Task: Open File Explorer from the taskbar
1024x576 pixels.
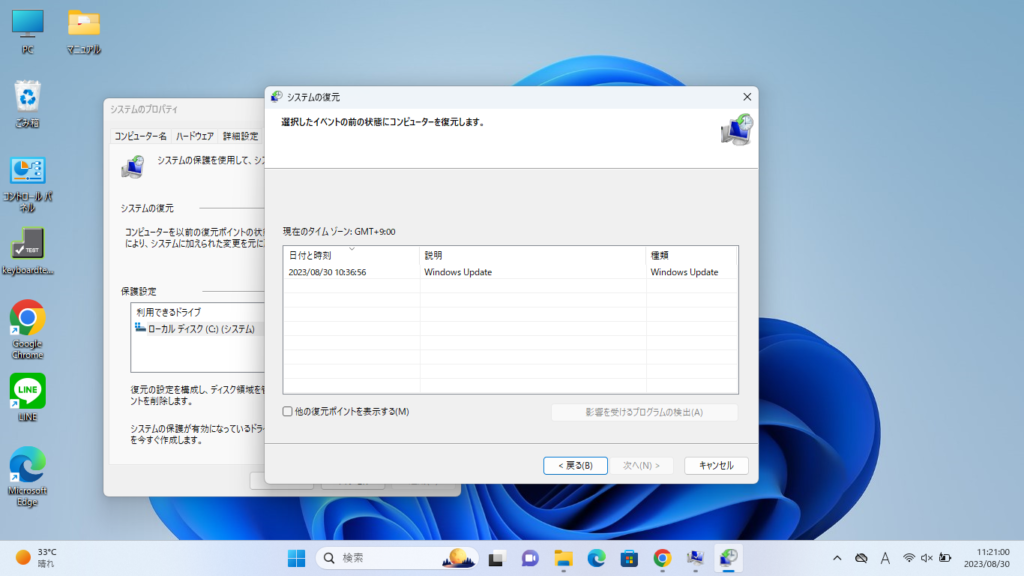Action: [x=563, y=557]
